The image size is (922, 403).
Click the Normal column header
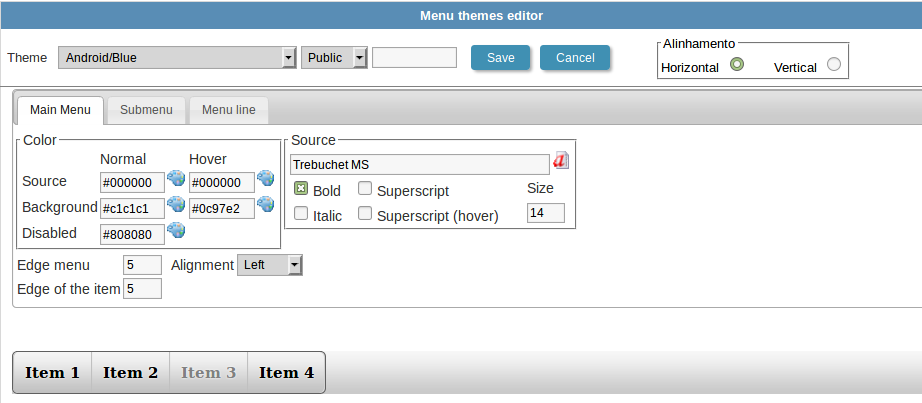pos(123,159)
